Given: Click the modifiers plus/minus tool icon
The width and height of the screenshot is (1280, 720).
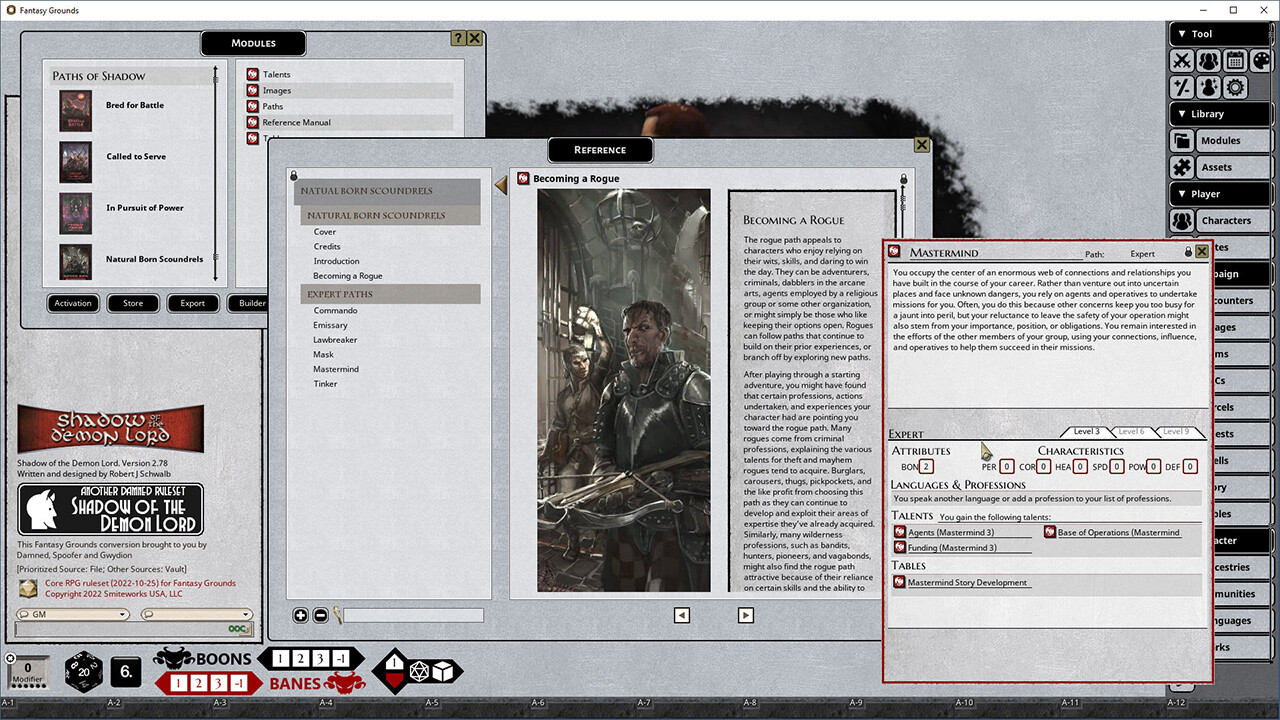Looking at the screenshot, I should 1183,88.
